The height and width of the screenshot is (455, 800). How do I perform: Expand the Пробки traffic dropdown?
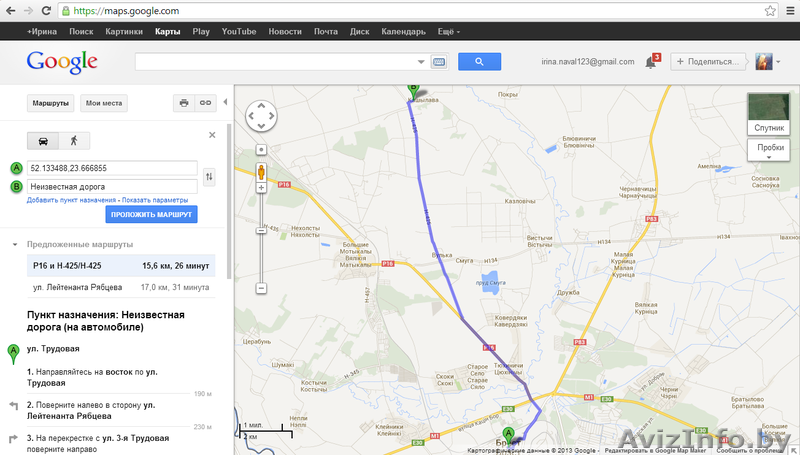tap(770, 150)
